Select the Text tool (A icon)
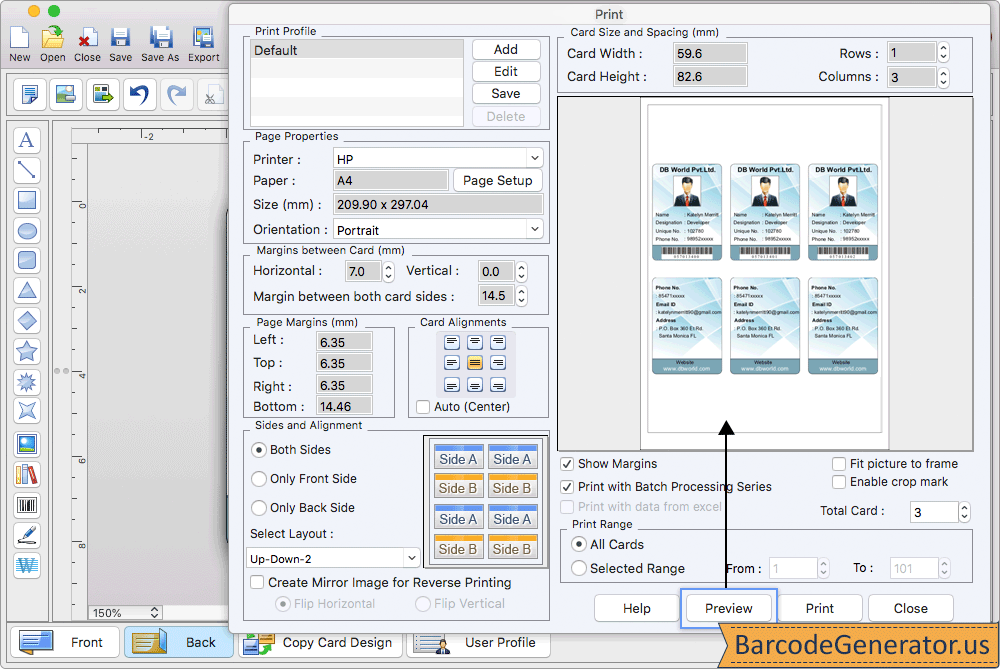Image resolution: width=1000 pixels, height=669 pixels. (x=27, y=140)
